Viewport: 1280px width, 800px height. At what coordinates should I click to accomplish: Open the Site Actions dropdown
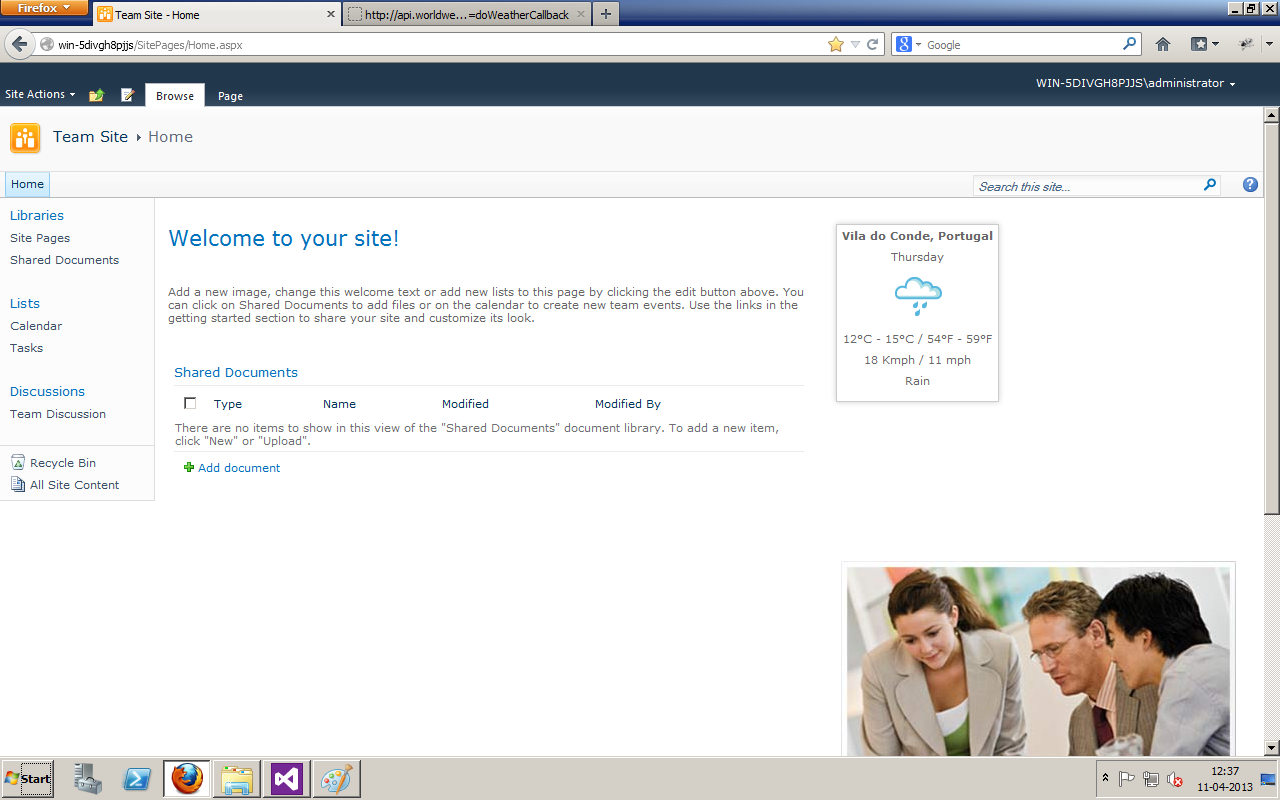click(40, 93)
